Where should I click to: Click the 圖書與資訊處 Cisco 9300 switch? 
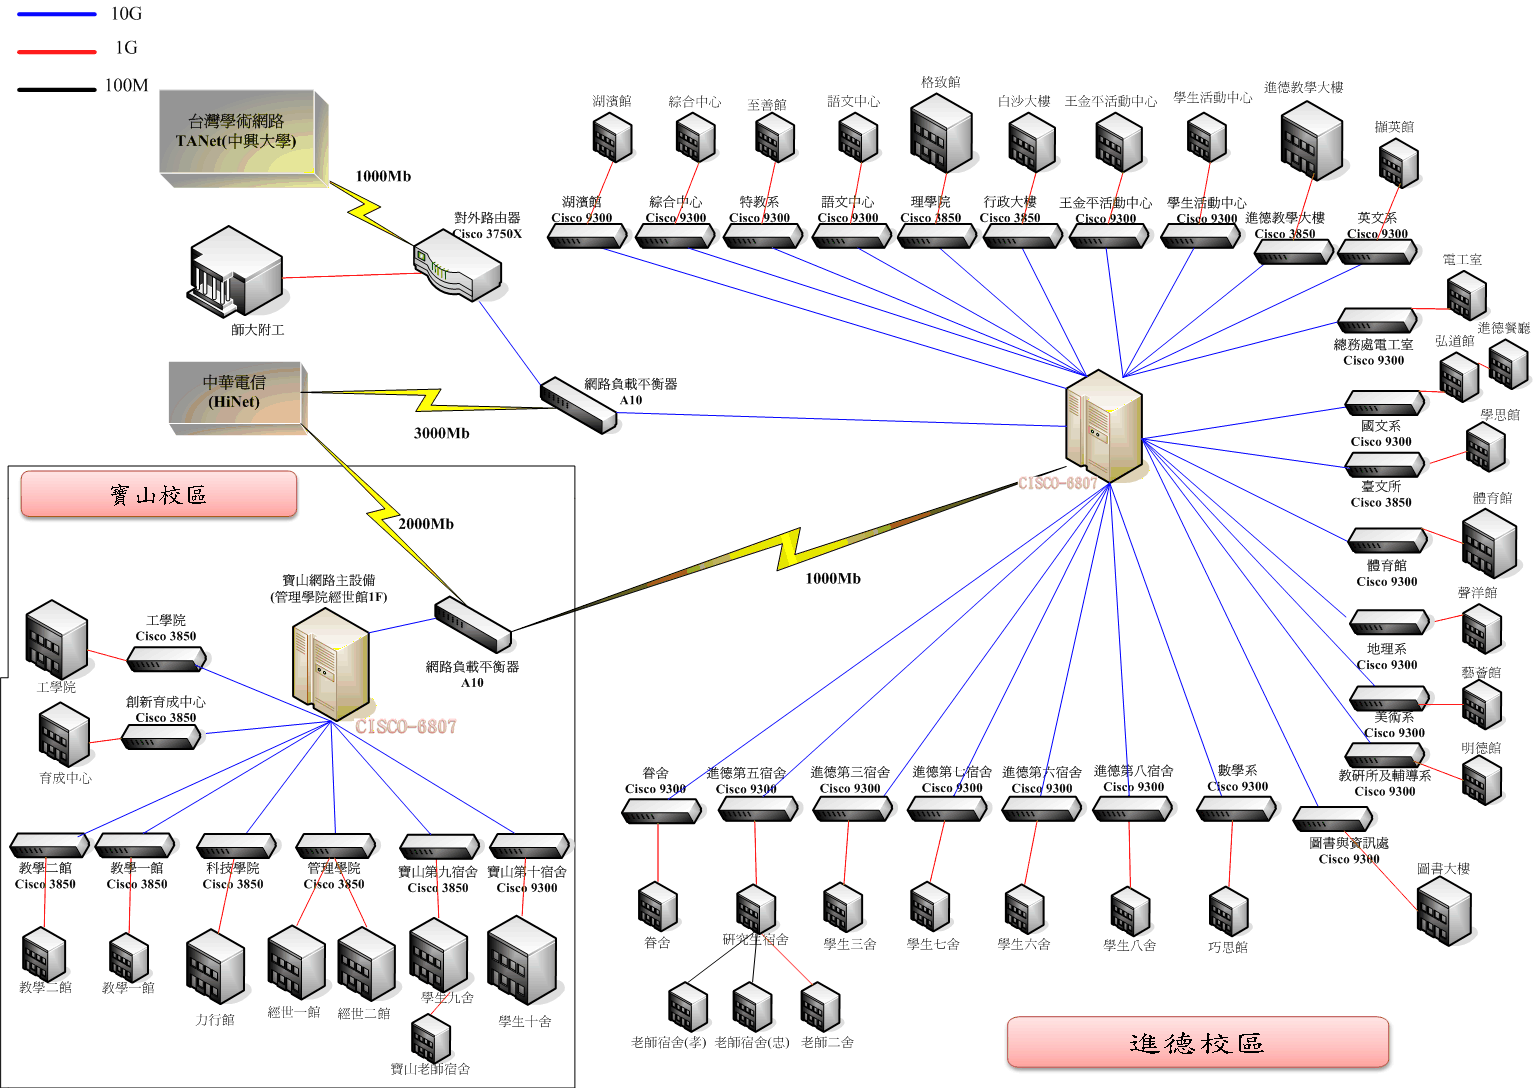(1332, 819)
